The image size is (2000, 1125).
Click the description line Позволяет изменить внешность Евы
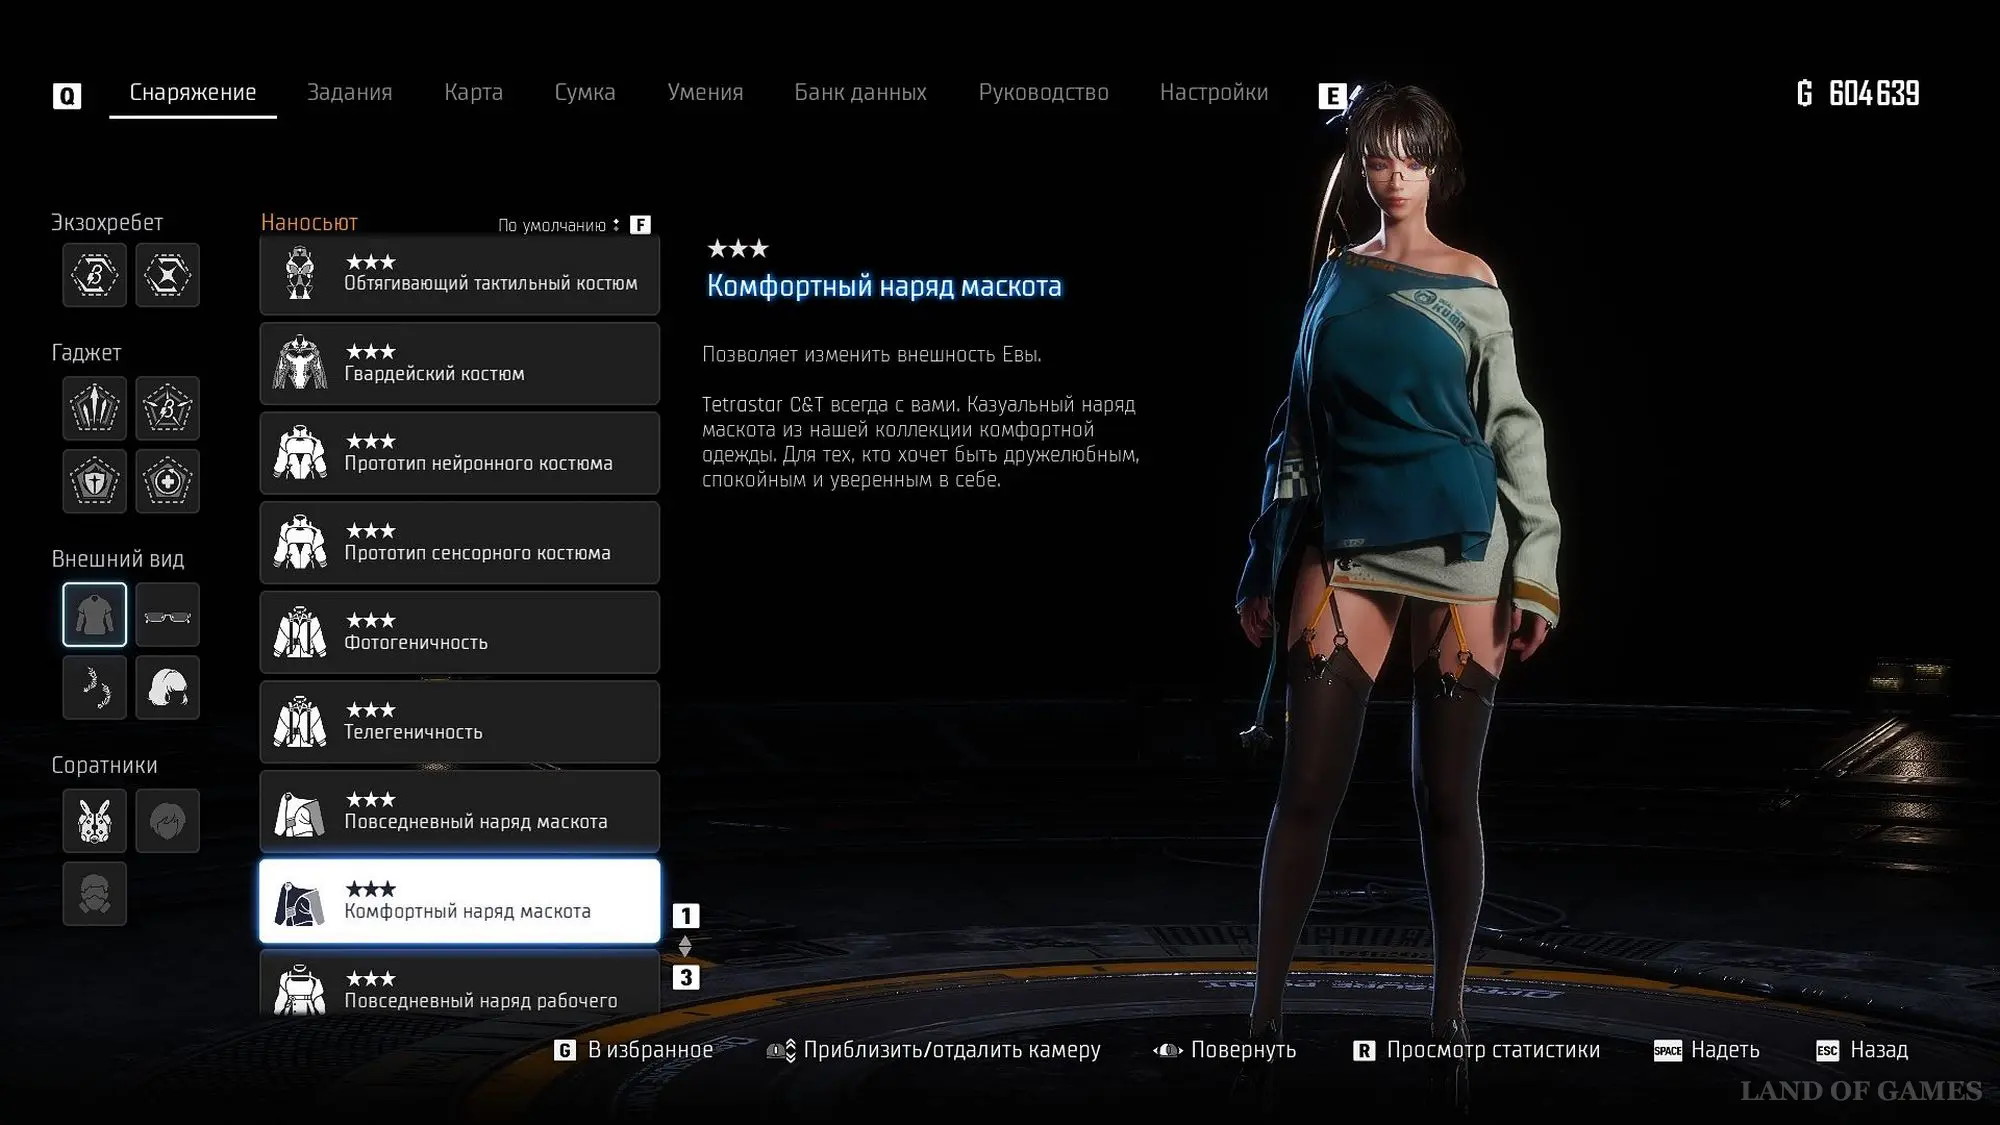[871, 355]
